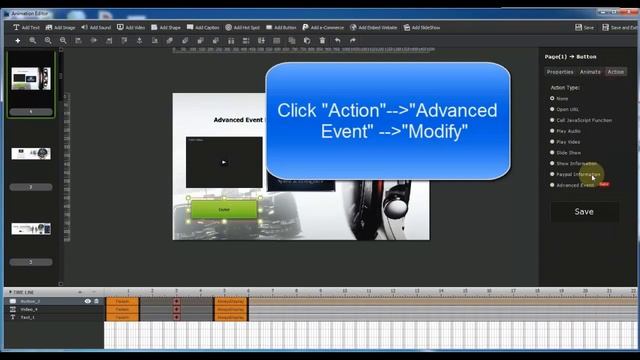Collapse the TIME LINE panel triangle
Image resolution: width=640 pixels, height=360 pixels.
coord(10,292)
